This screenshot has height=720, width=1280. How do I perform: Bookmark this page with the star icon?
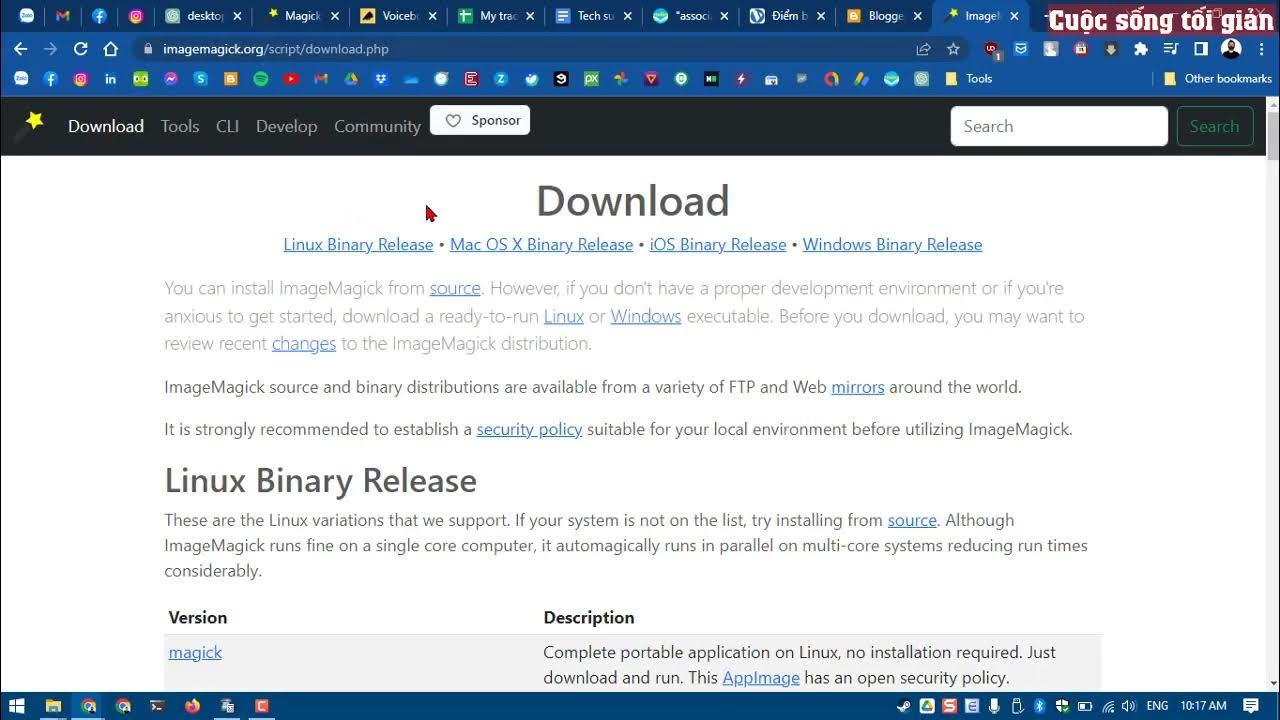[x=953, y=49]
